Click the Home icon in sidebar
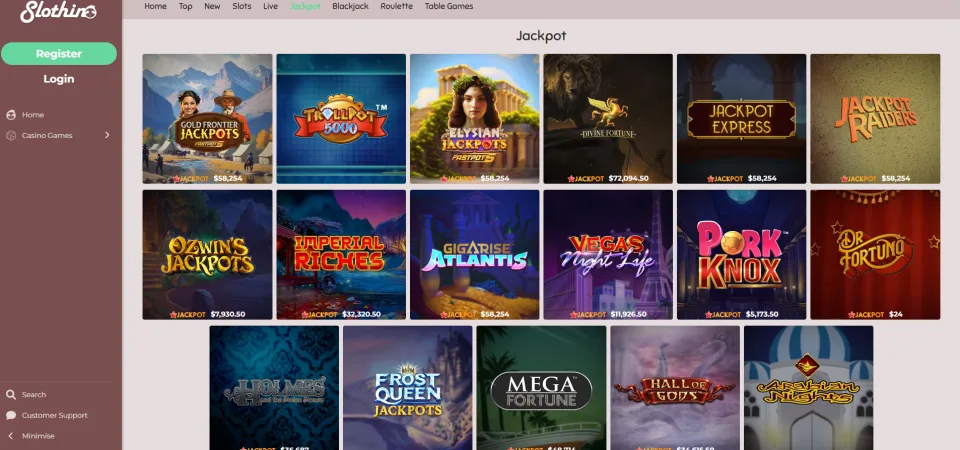 [x=11, y=115]
